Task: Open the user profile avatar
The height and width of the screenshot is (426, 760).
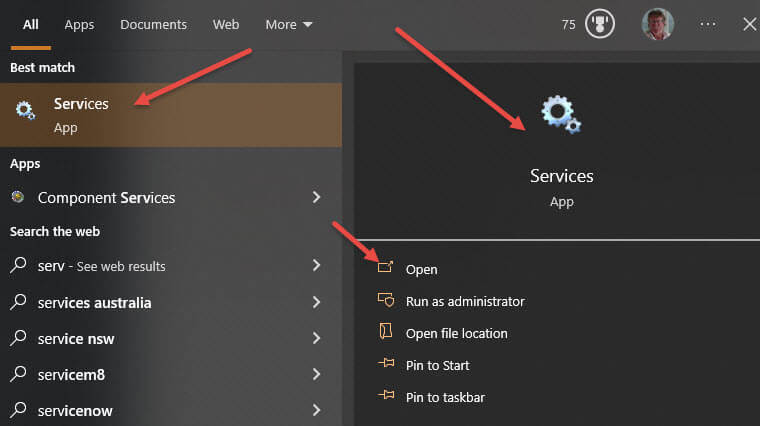Action: [x=658, y=24]
